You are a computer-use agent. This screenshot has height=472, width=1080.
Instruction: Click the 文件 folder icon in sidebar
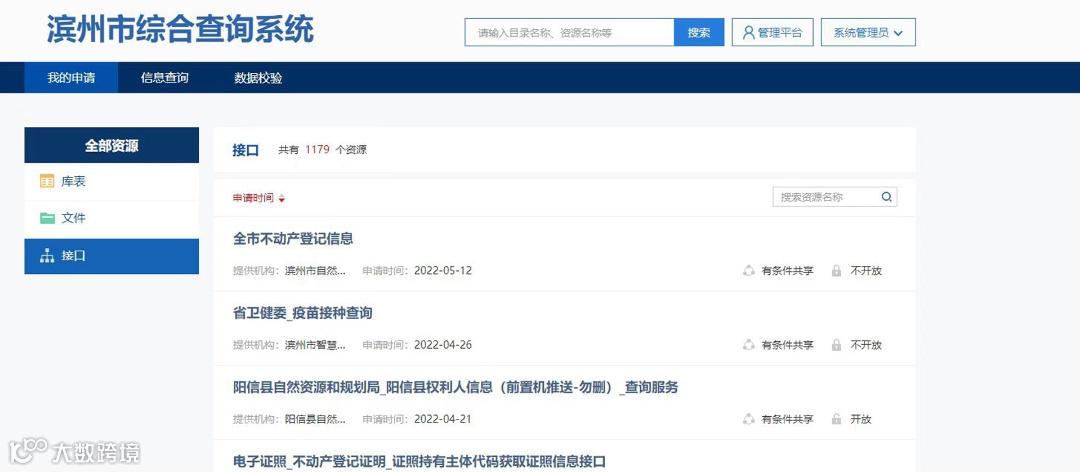(x=47, y=218)
